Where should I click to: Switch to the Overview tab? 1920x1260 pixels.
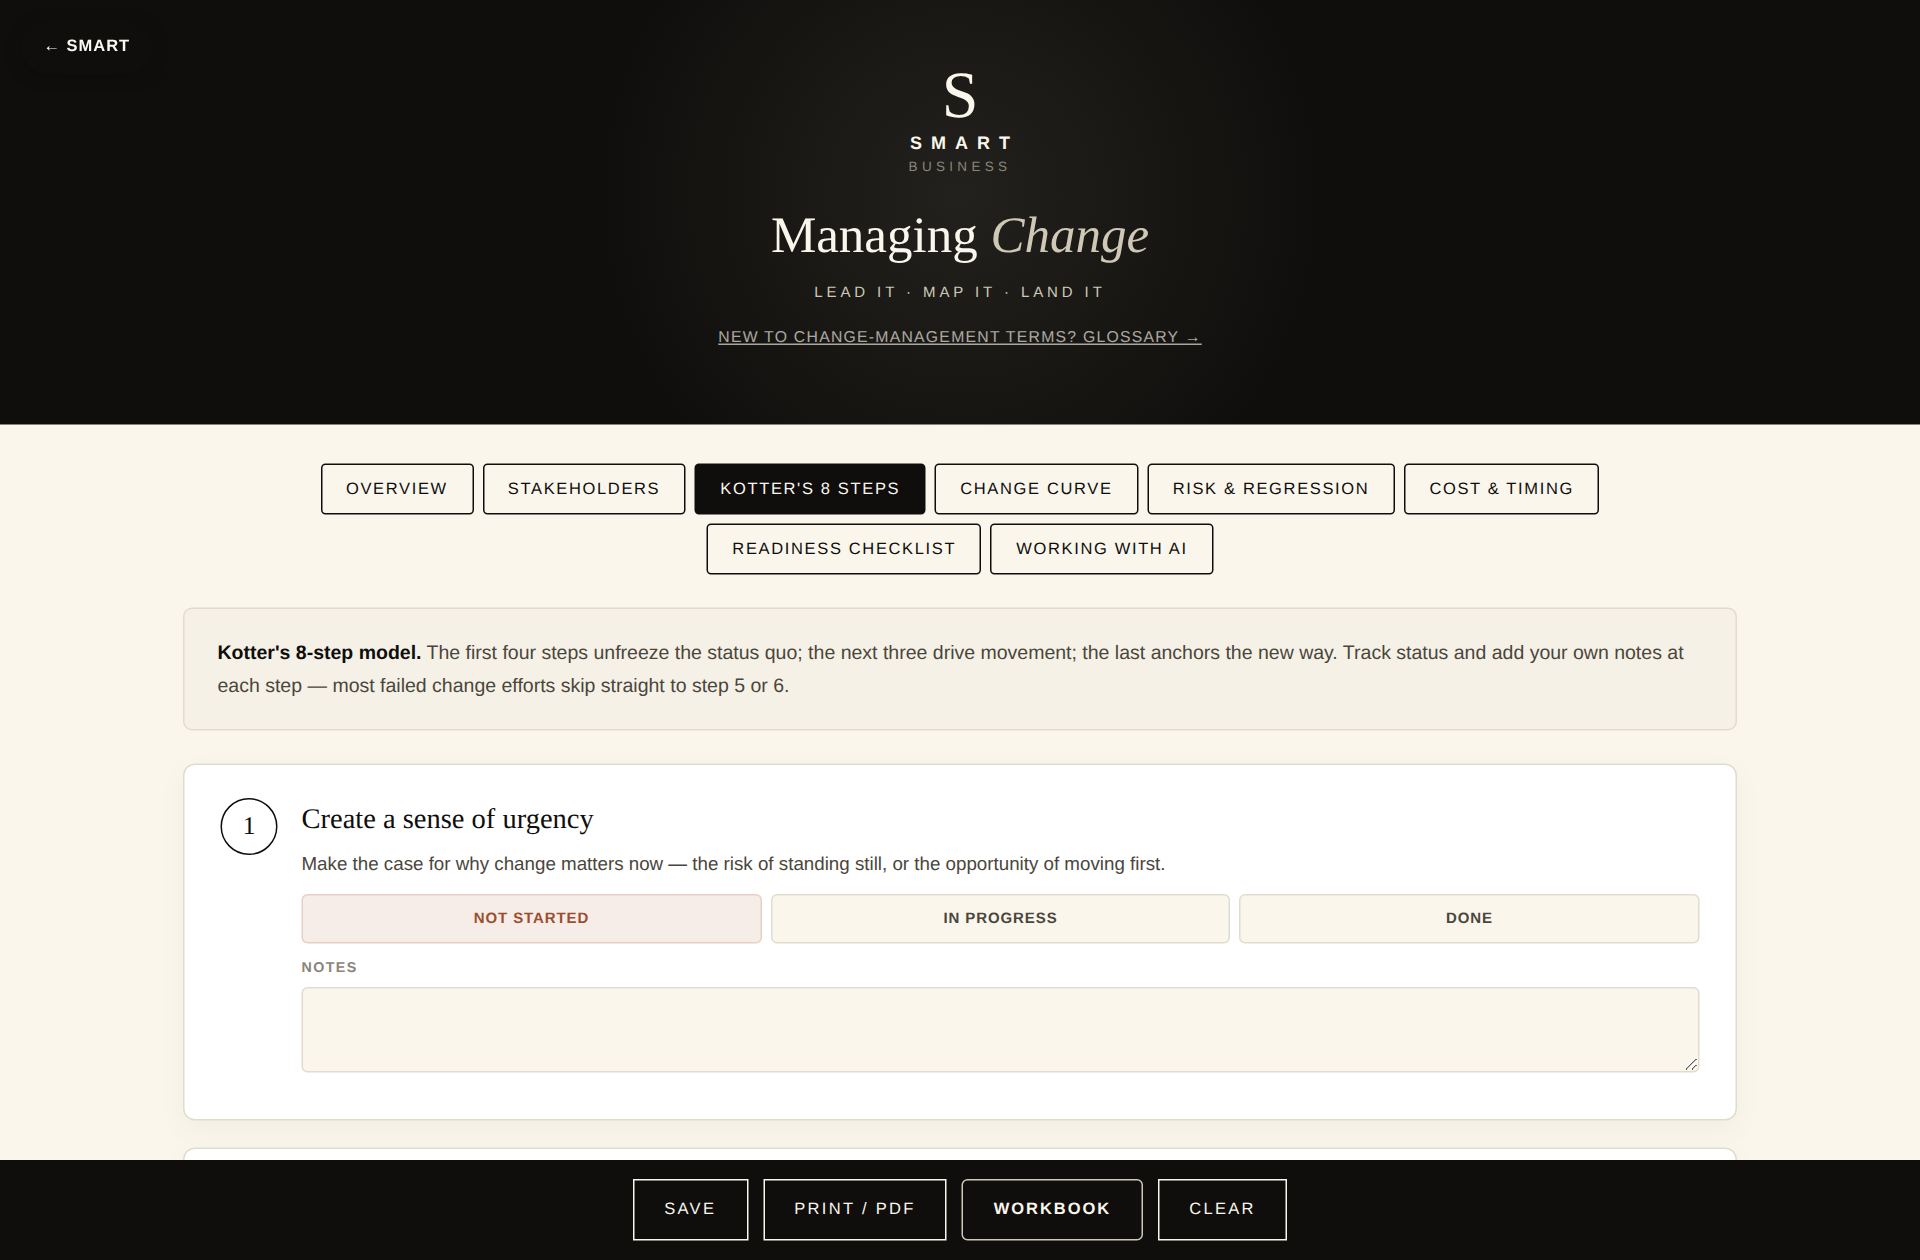point(397,489)
